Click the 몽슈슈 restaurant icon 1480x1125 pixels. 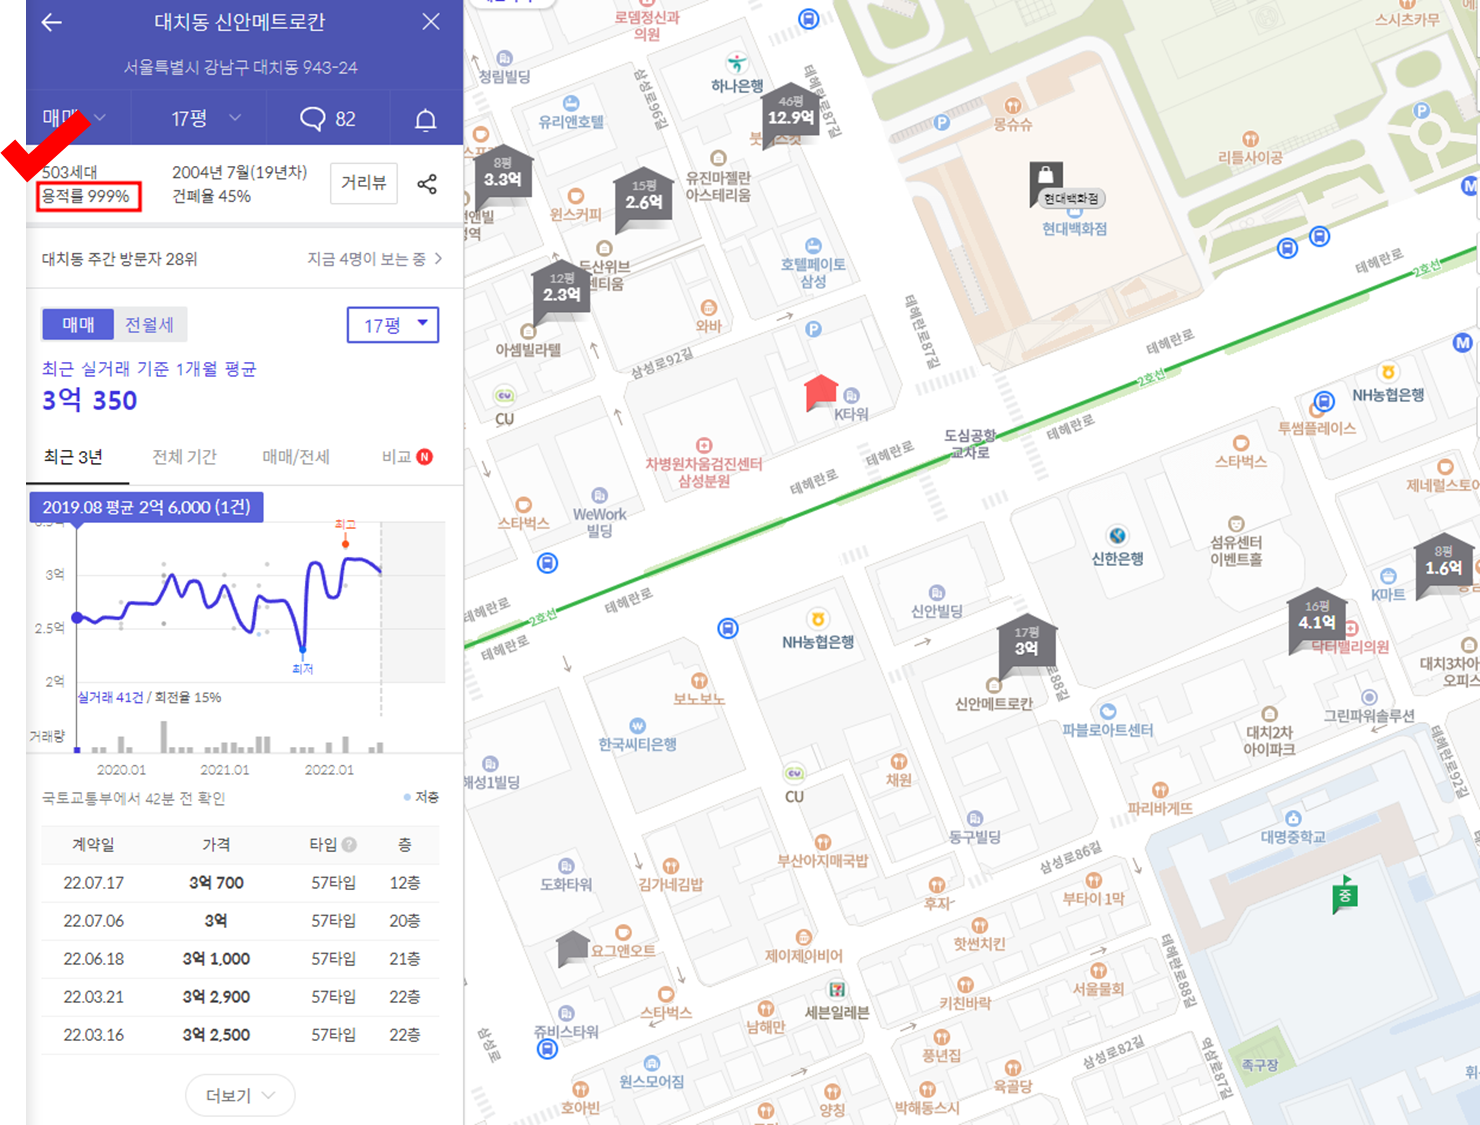[x=1012, y=106]
